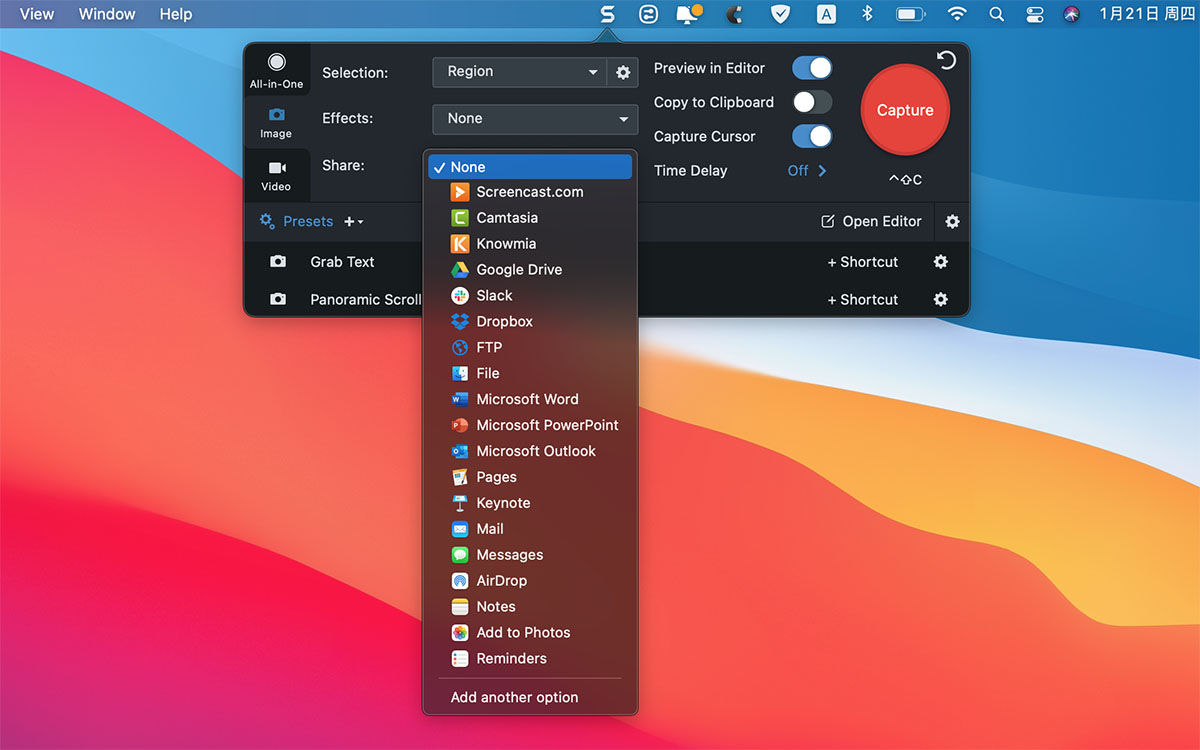Choose Slack share option
The height and width of the screenshot is (750, 1200).
[x=530, y=296]
